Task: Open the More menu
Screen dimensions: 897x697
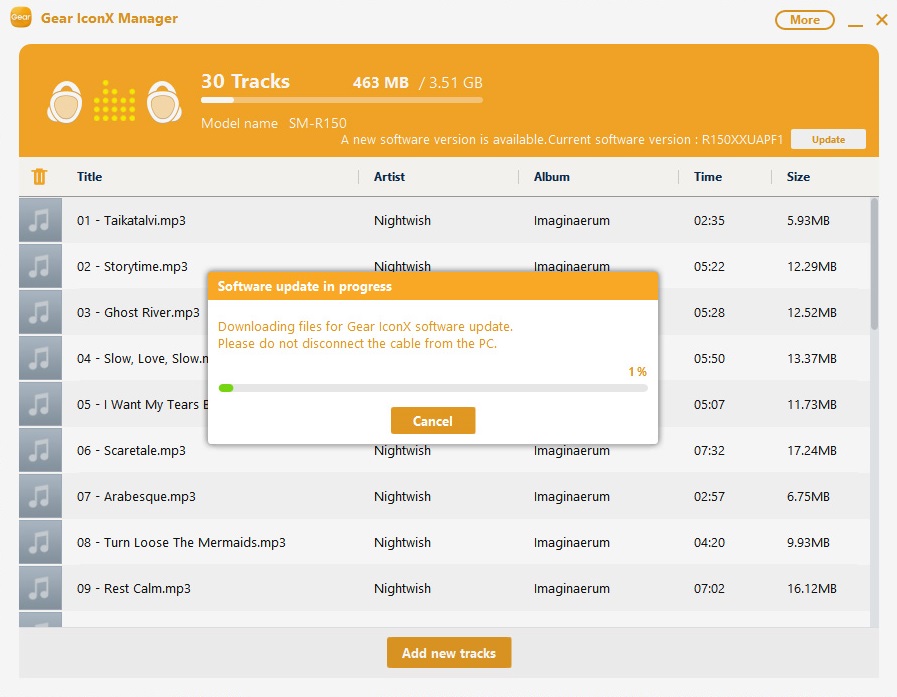Action: tap(804, 20)
